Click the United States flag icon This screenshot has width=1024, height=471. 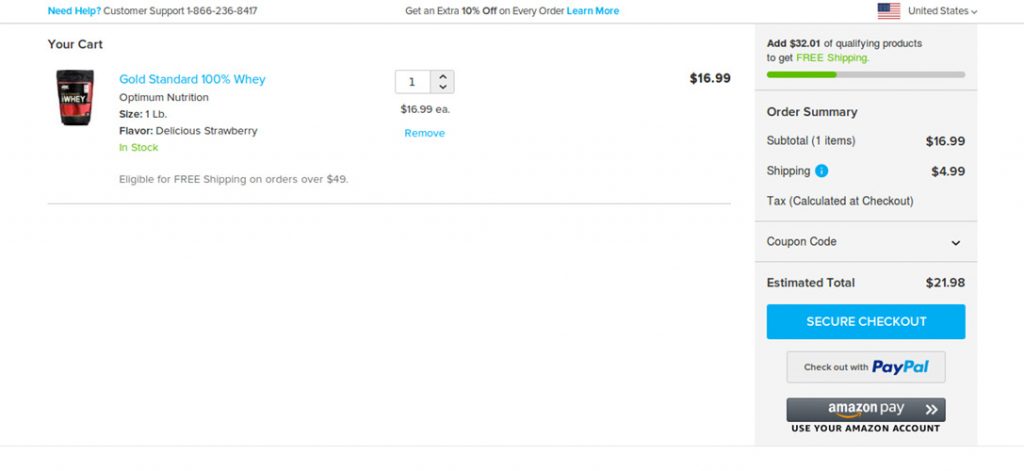(888, 11)
